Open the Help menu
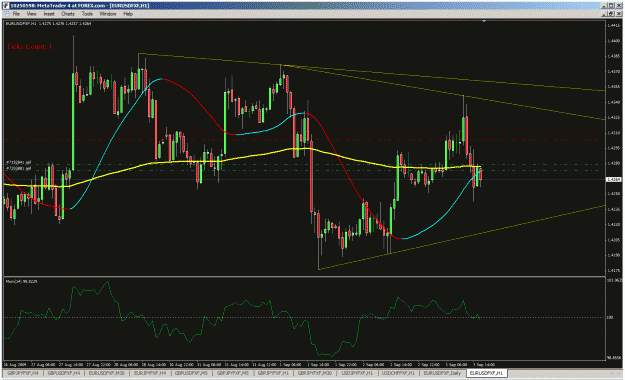 coord(128,14)
